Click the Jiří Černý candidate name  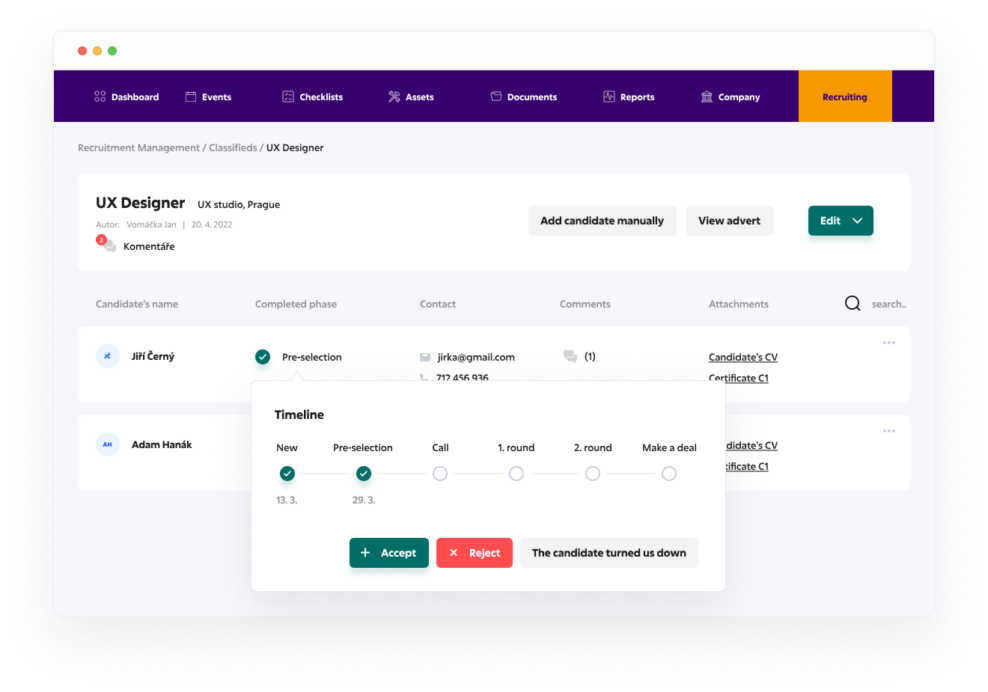pos(153,356)
